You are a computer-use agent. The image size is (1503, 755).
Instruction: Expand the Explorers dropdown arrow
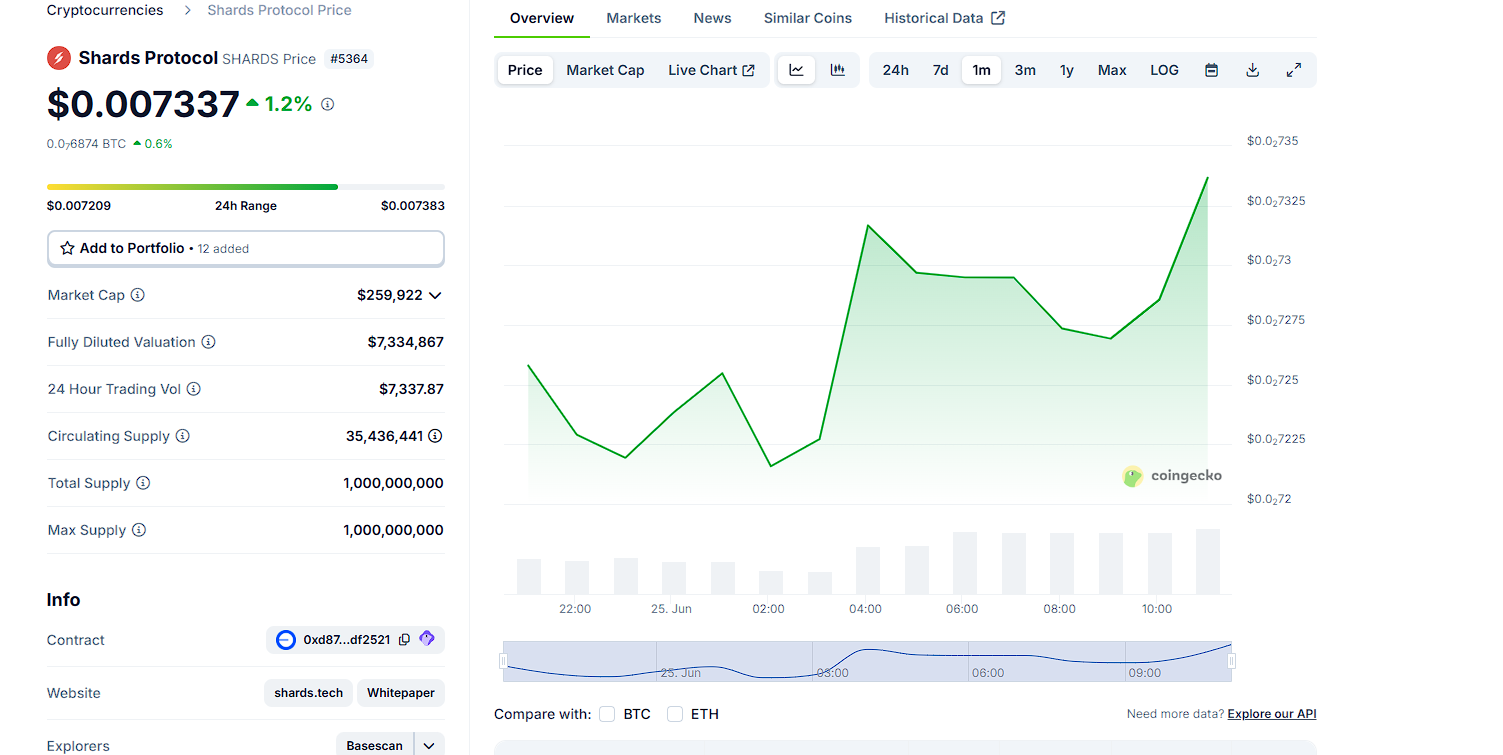point(429,746)
